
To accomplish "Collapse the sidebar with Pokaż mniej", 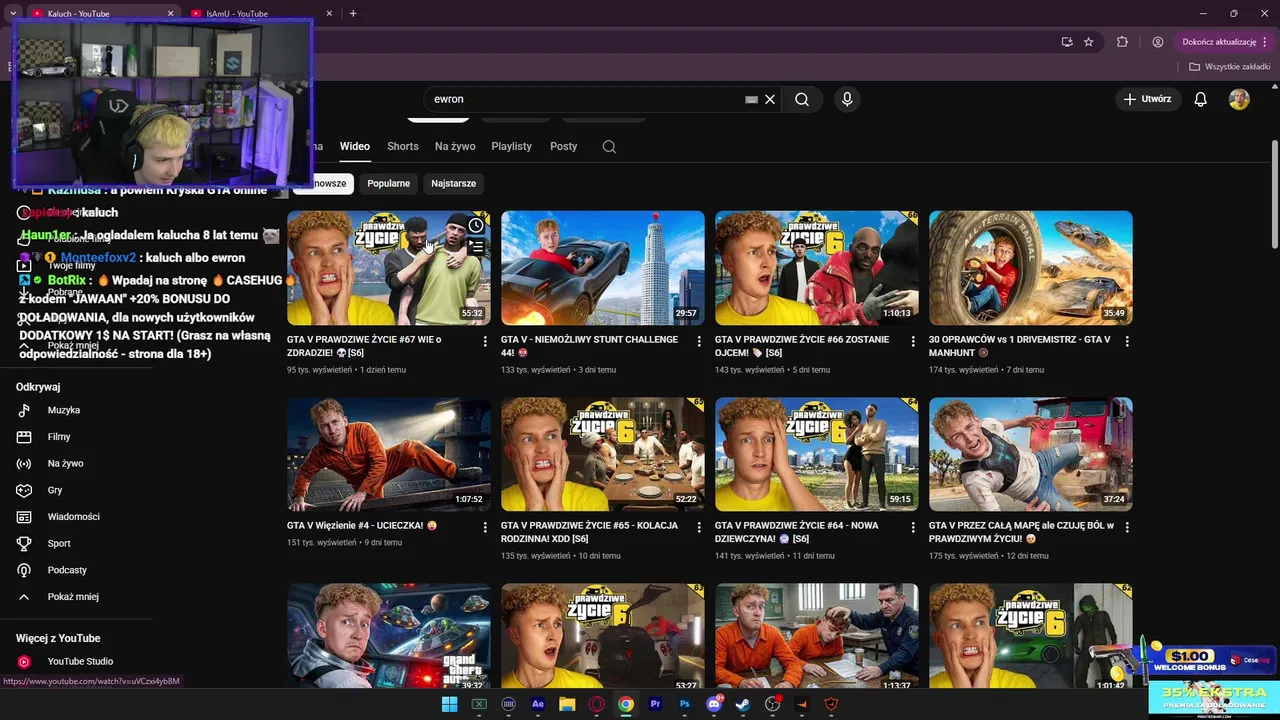I will click(x=73, y=597).
